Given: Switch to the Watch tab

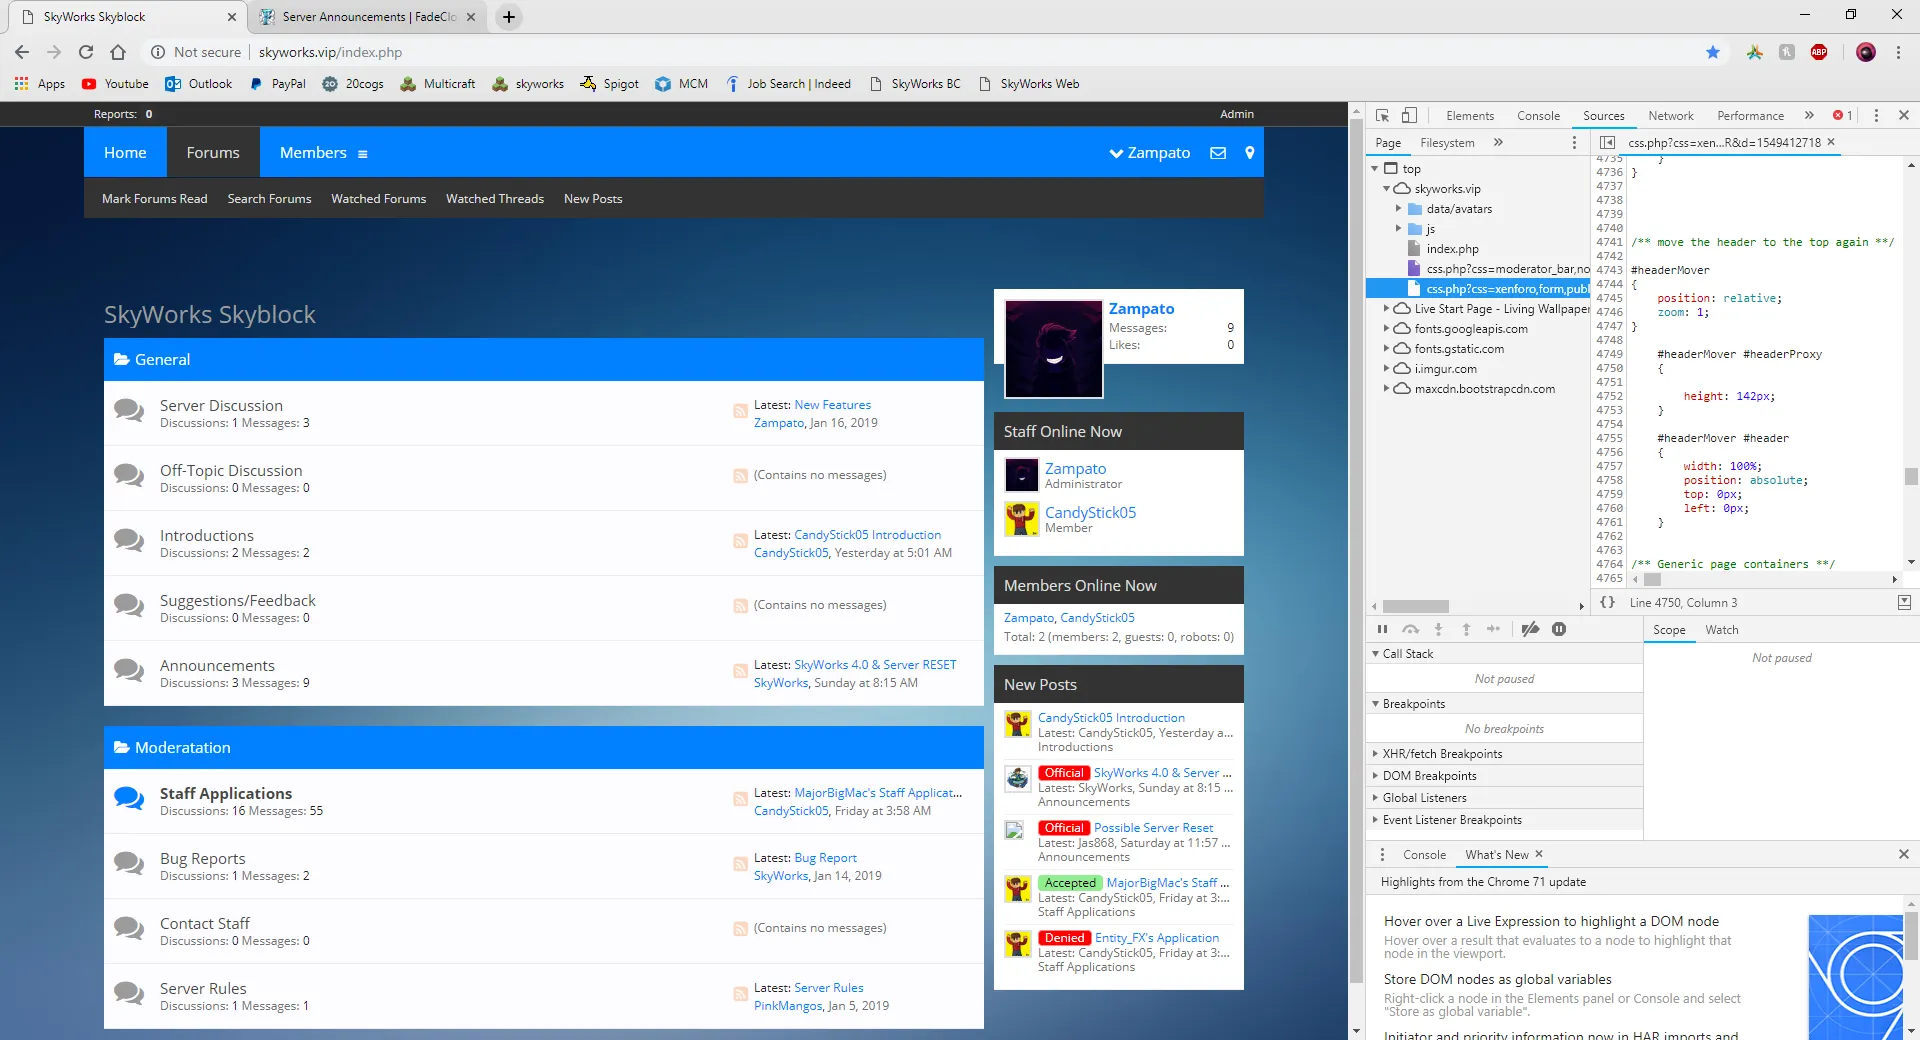Looking at the screenshot, I should click(x=1721, y=630).
